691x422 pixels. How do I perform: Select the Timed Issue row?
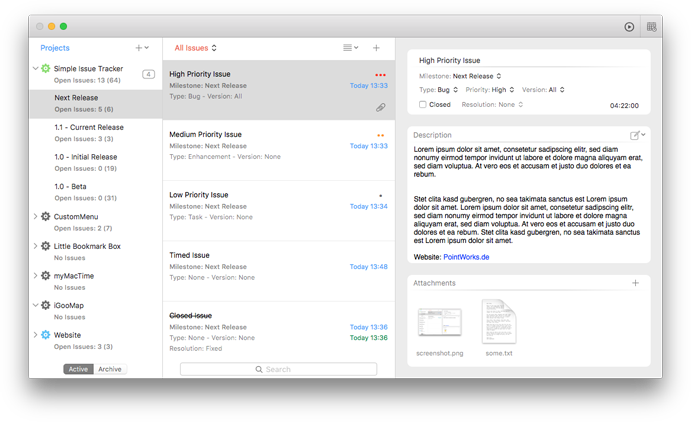click(279, 271)
